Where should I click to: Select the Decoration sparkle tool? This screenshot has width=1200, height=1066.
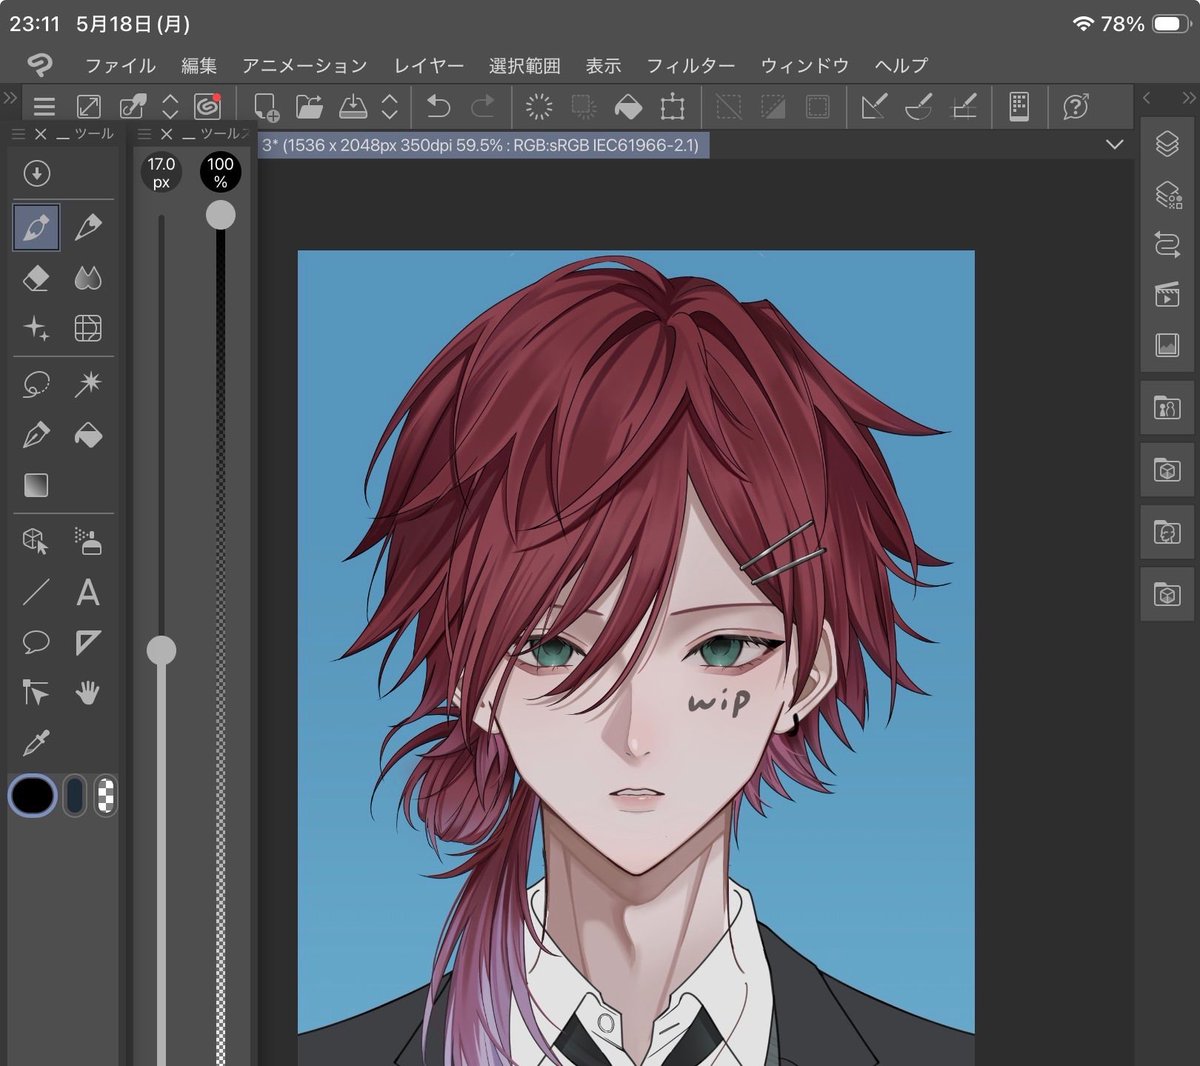pyautogui.click(x=36, y=328)
